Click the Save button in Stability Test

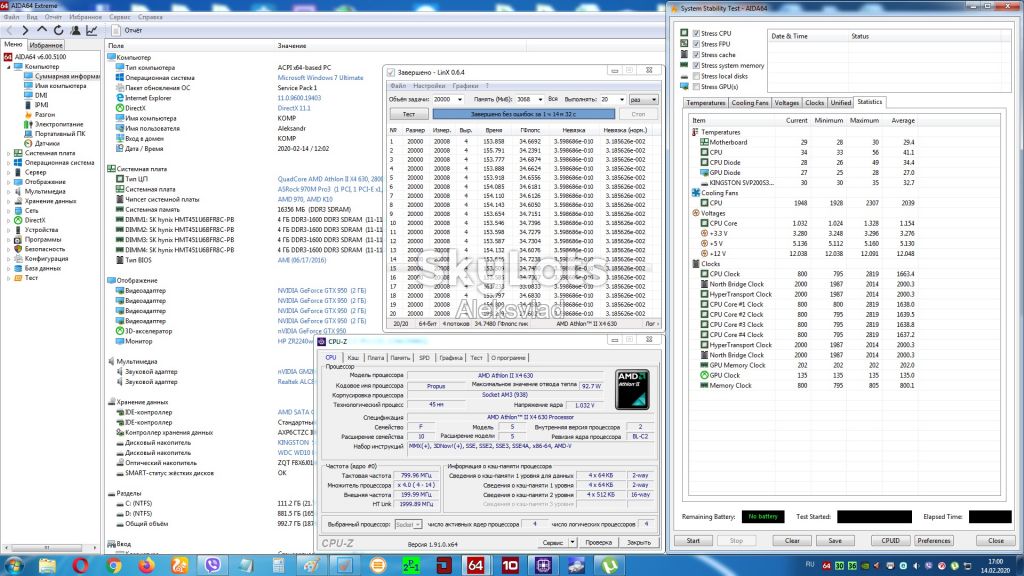pyautogui.click(x=835, y=541)
